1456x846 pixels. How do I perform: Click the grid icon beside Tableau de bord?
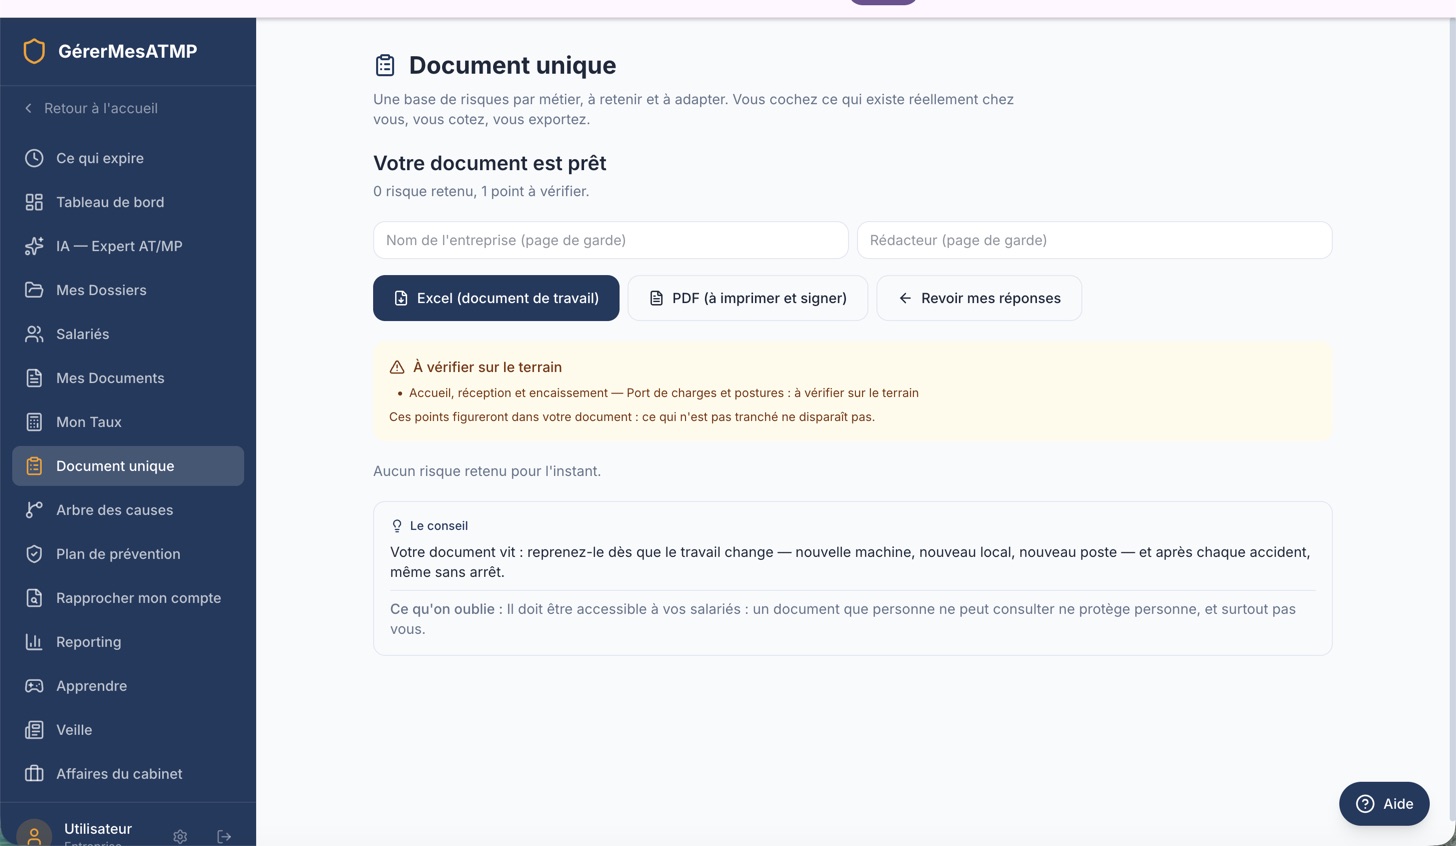pos(34,202)
